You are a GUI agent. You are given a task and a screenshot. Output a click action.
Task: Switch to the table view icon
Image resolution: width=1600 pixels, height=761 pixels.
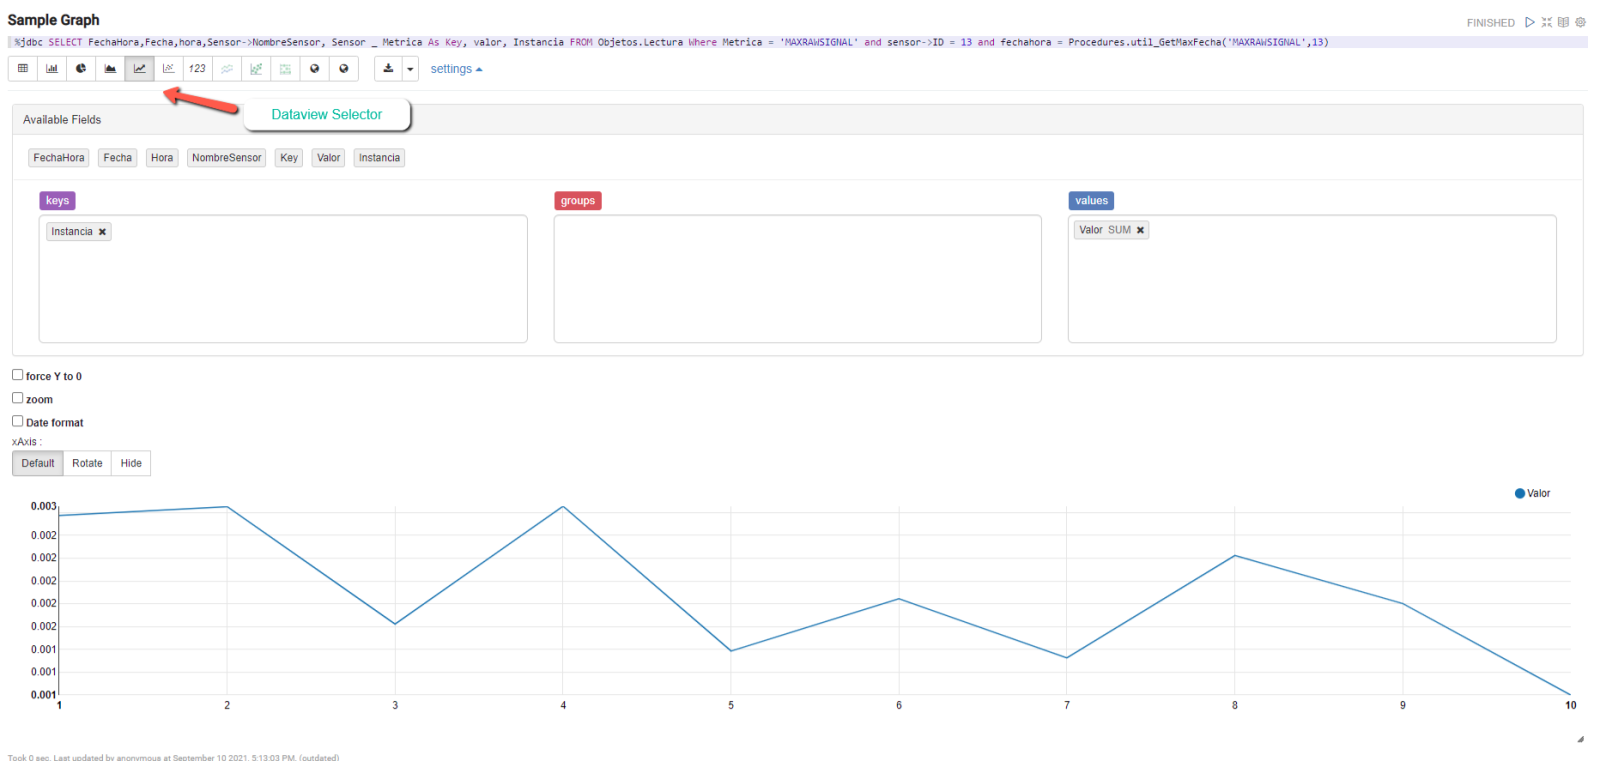pyautogui.click(x=23, y=69)
